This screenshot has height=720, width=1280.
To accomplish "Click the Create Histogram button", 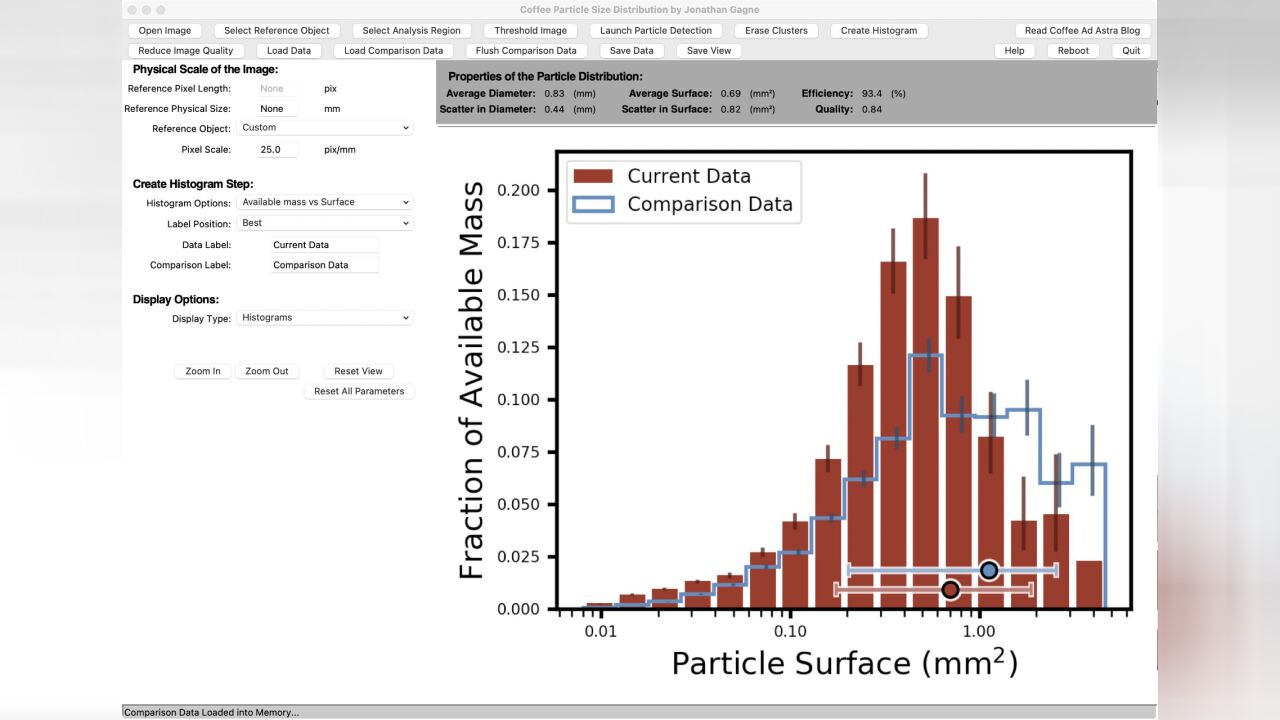I will click(879, 30).
